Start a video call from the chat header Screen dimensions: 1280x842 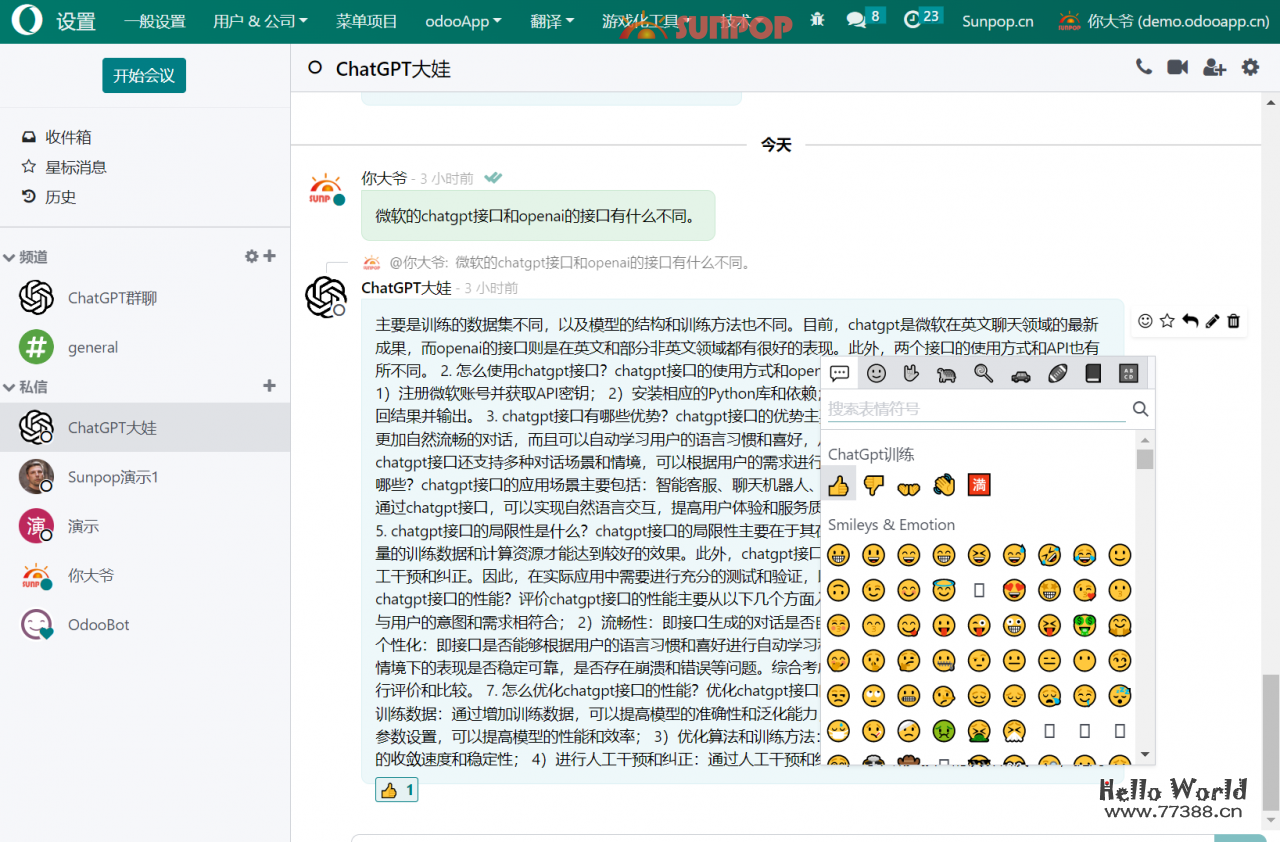[1177, 67]
